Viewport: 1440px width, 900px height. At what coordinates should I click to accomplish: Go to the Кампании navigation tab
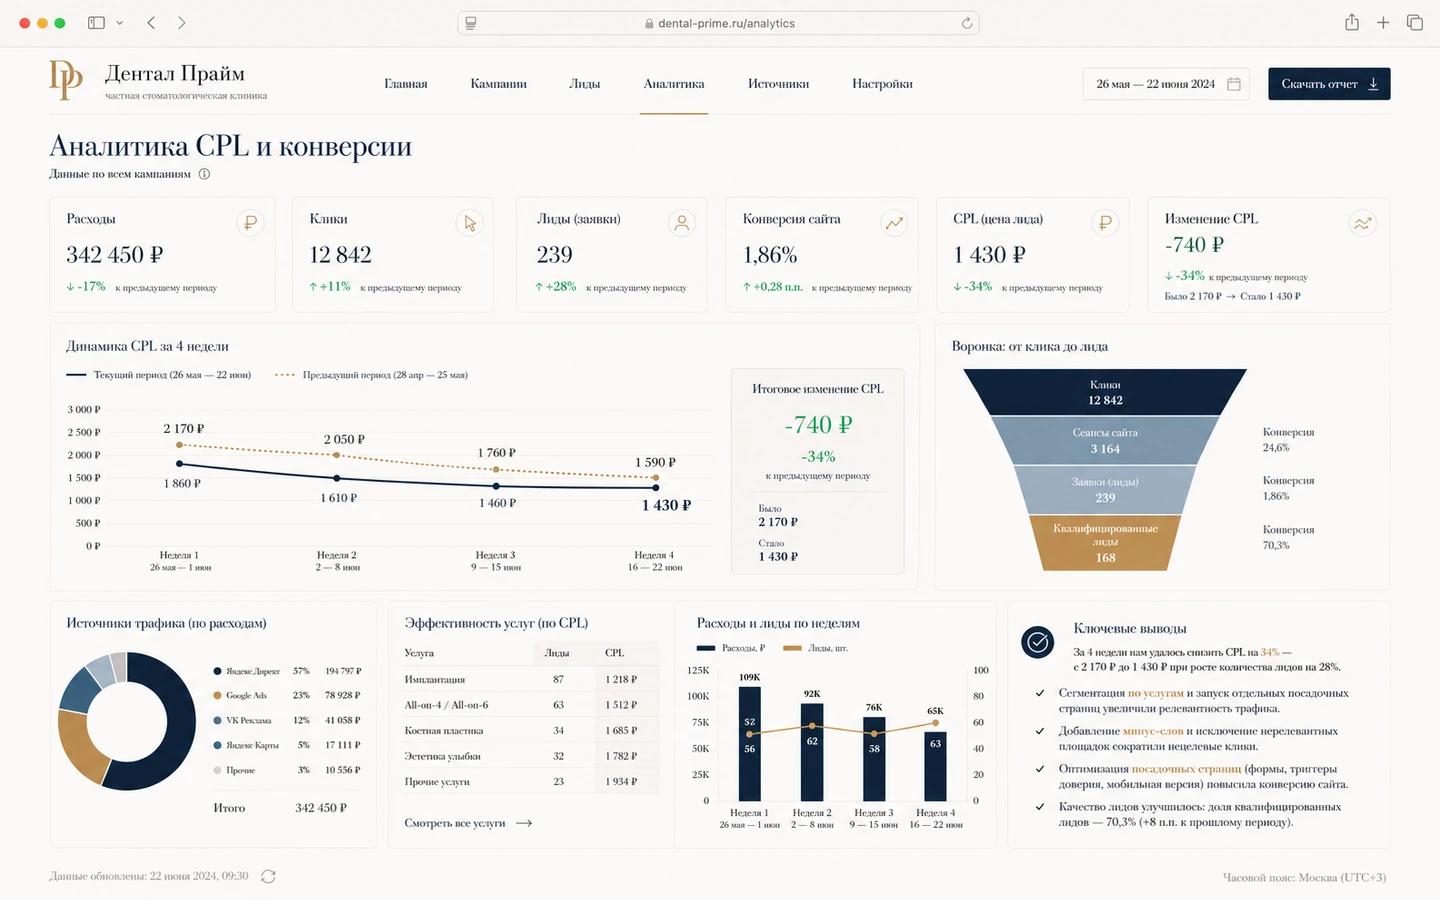(x=498, y=84)
